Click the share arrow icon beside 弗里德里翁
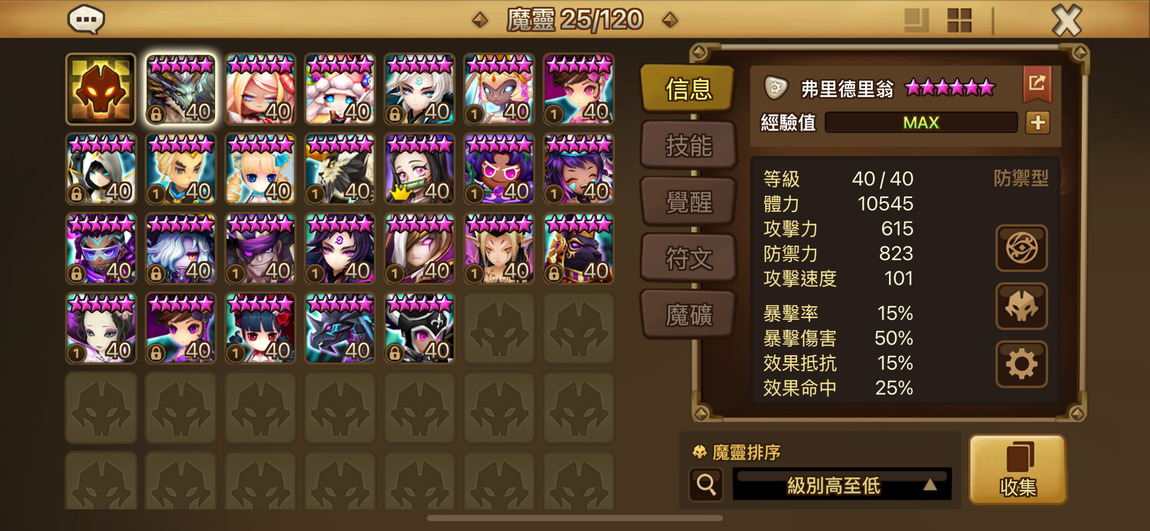 [1037, 84]
